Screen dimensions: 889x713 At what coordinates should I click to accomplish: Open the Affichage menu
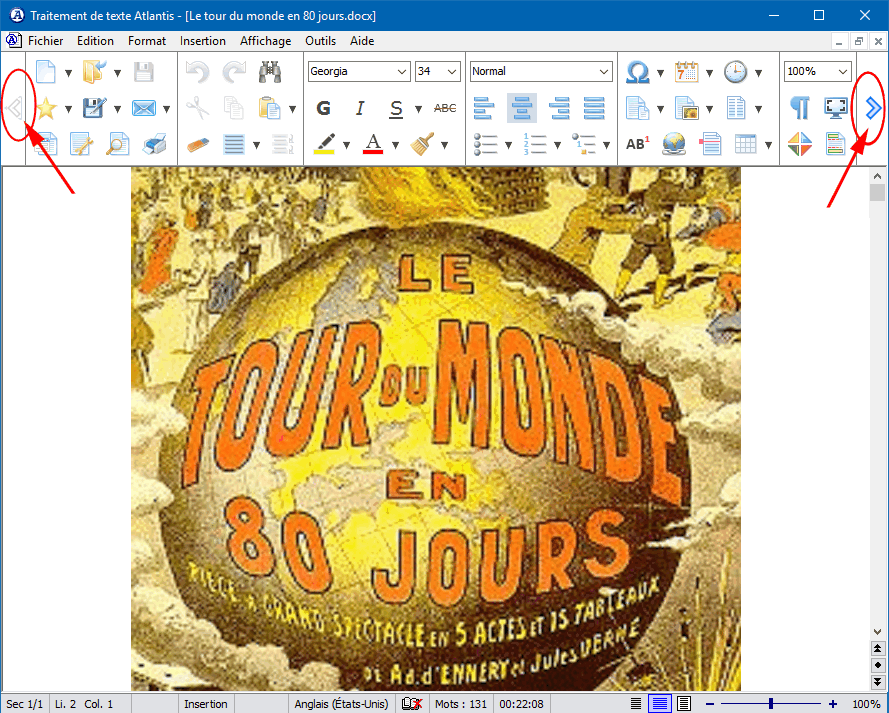(265, 41)
